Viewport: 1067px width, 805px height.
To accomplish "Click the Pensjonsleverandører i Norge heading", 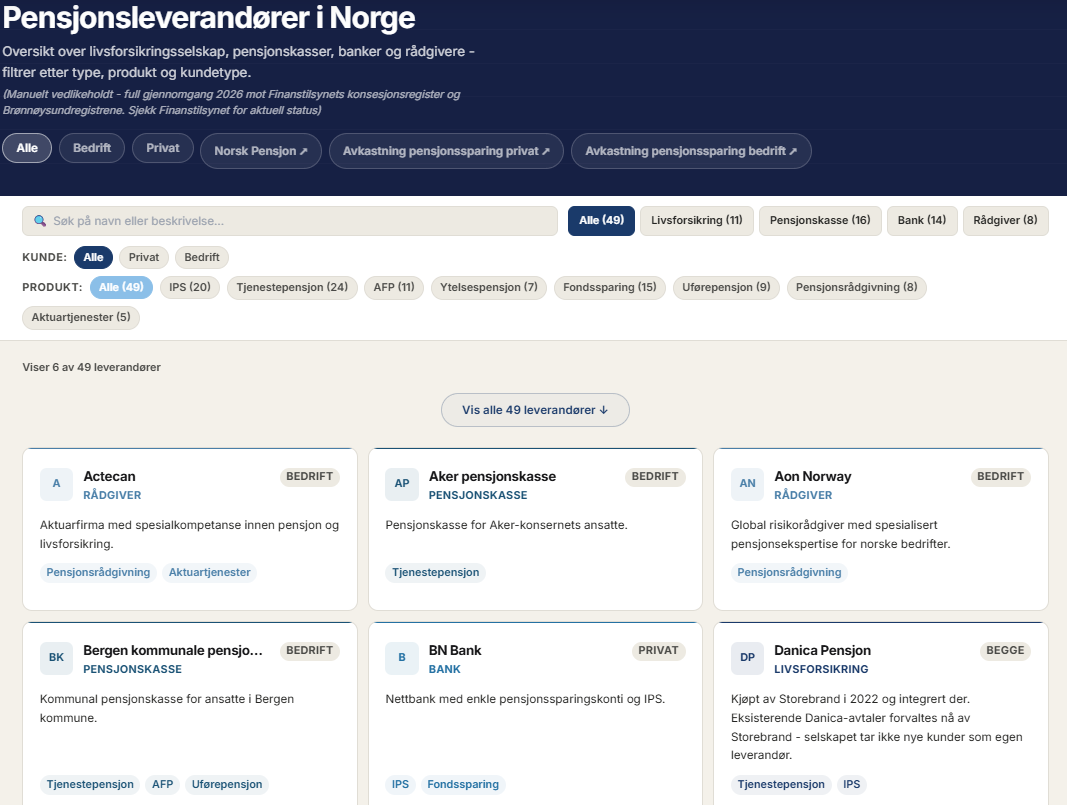I will 209,18.
